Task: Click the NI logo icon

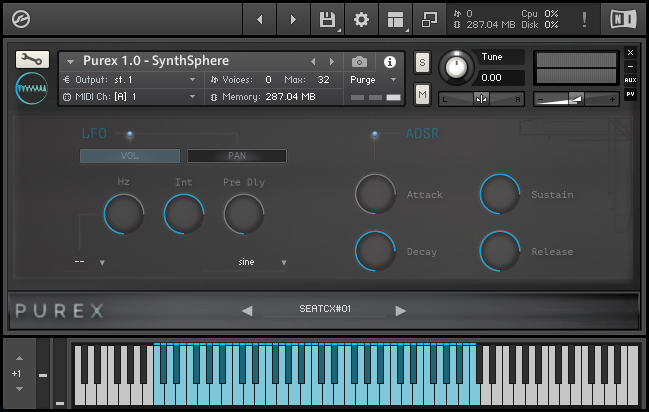Action: tap(623, 19)
